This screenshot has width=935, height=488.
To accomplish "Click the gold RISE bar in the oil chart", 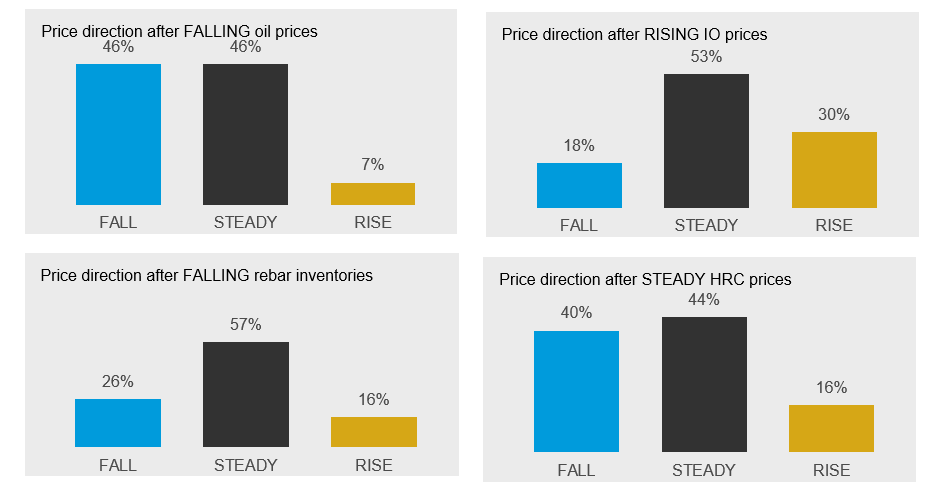I will tap(372, 194).
